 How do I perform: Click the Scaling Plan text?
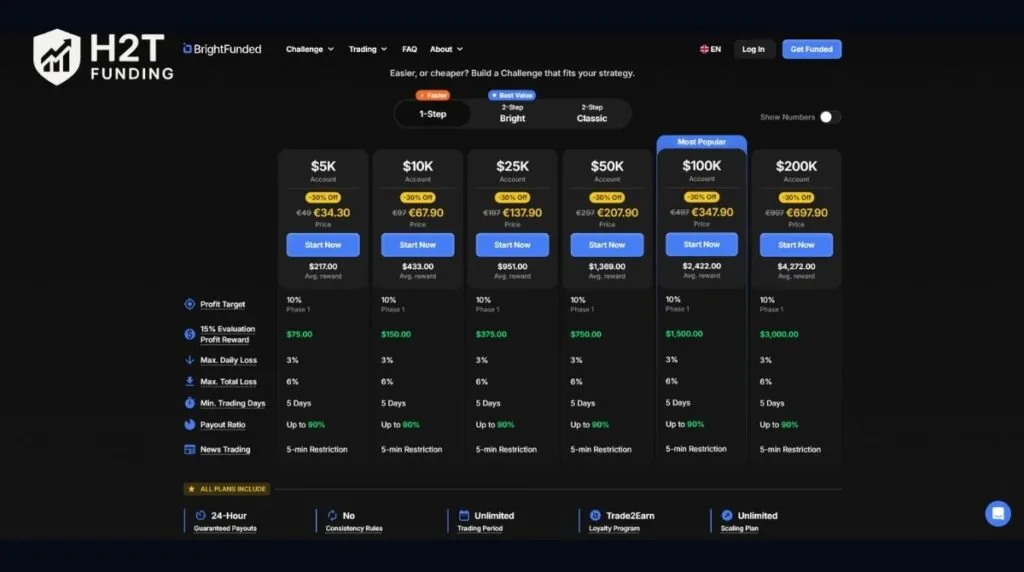[x=739, y=528]
